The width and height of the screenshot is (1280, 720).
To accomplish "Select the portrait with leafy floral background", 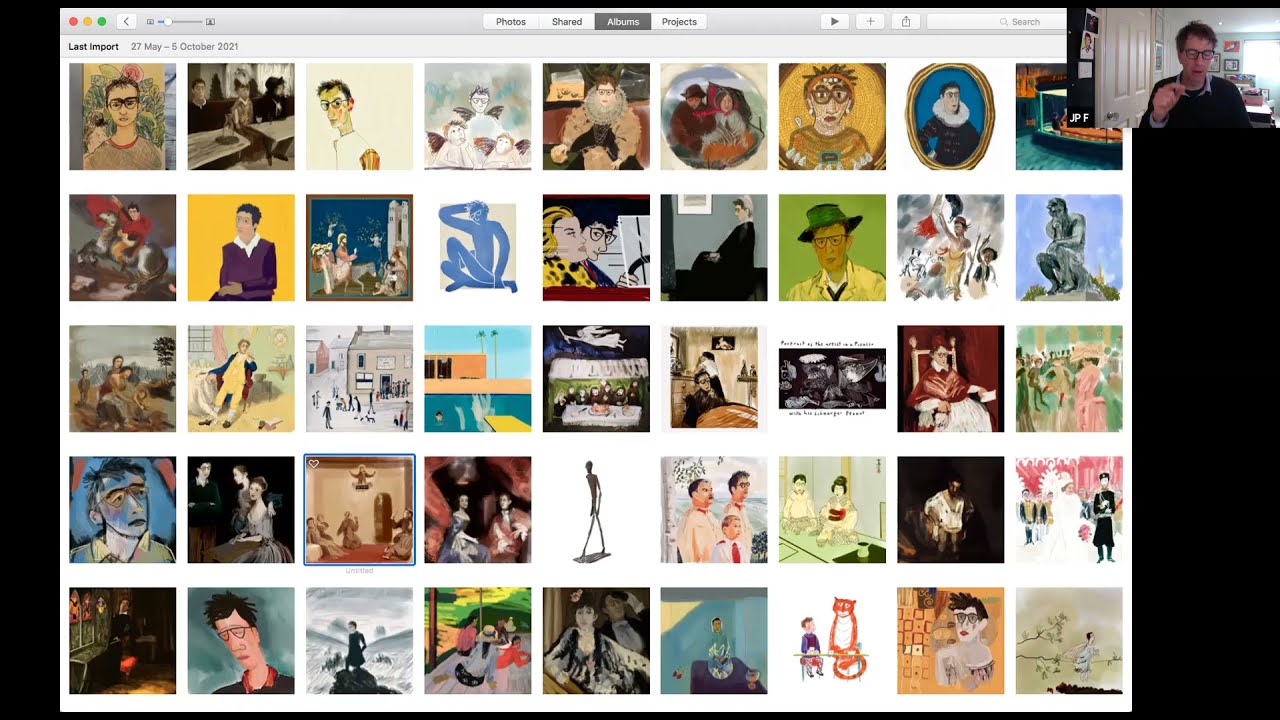I will click(x=122, y=117).
